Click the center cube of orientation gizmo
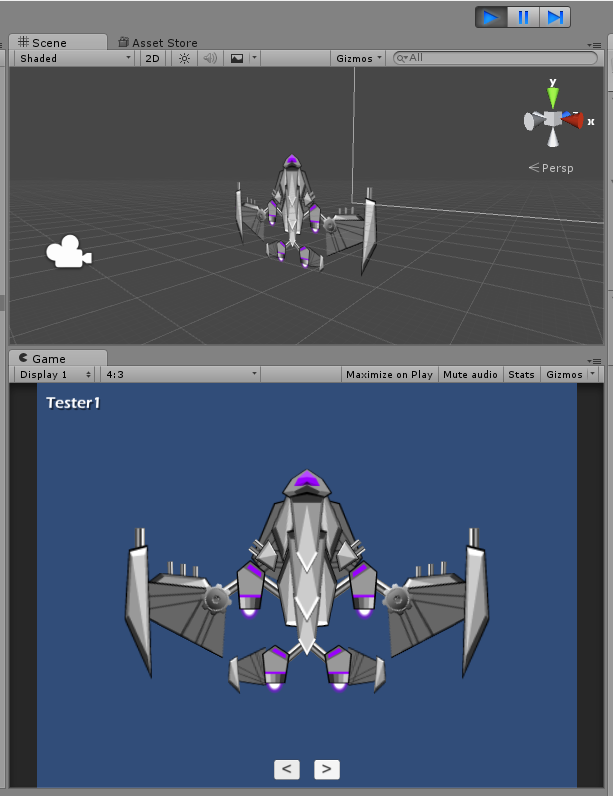613x796 pixels. coord(553,119)
